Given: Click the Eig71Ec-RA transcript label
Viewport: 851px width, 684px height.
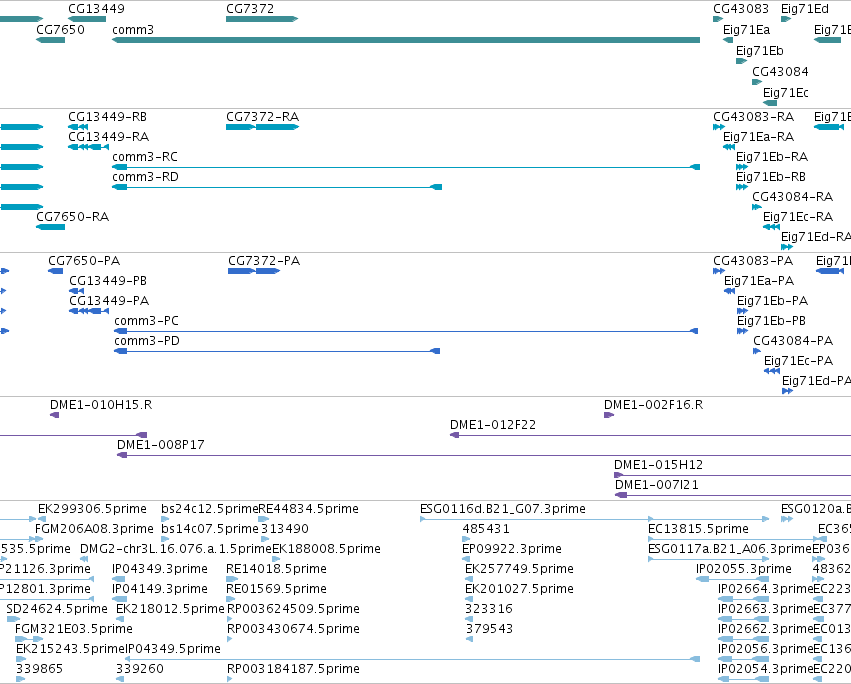Looking at the screenshot, I should tap(798, 217).
